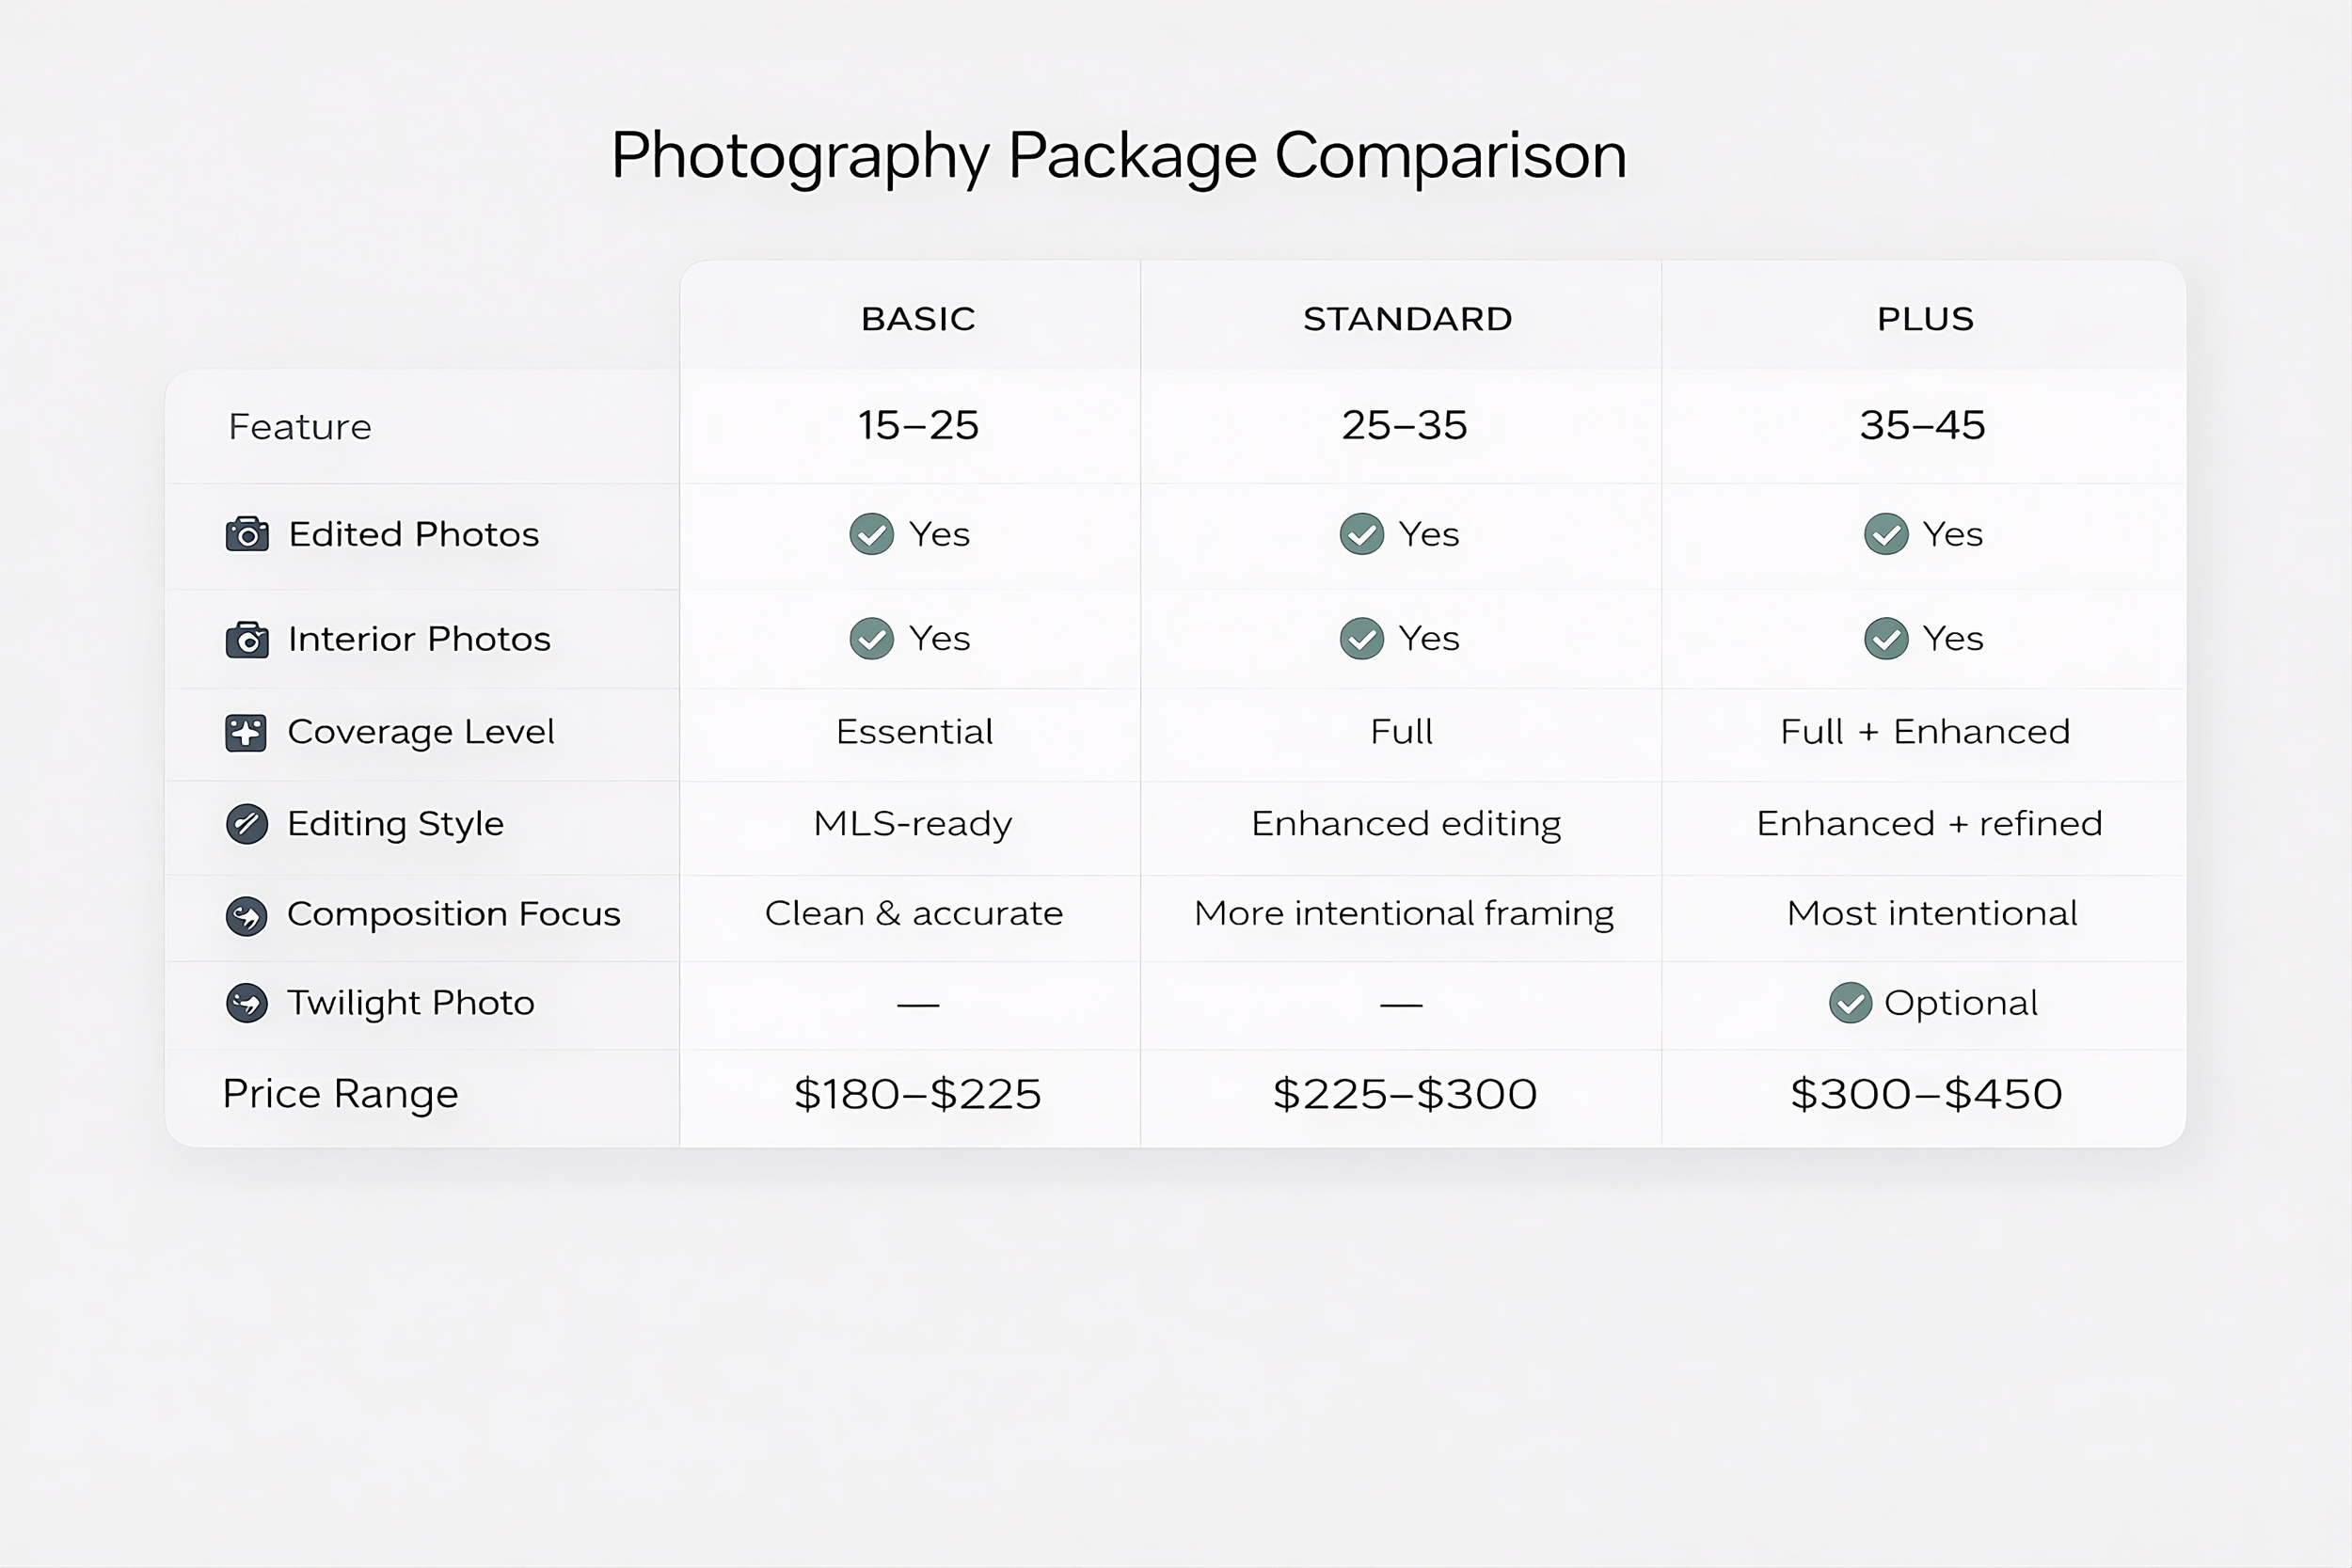The image size is (2352, 1568).
Task: Select the PLUS column header
Action: coord(1925,319)
